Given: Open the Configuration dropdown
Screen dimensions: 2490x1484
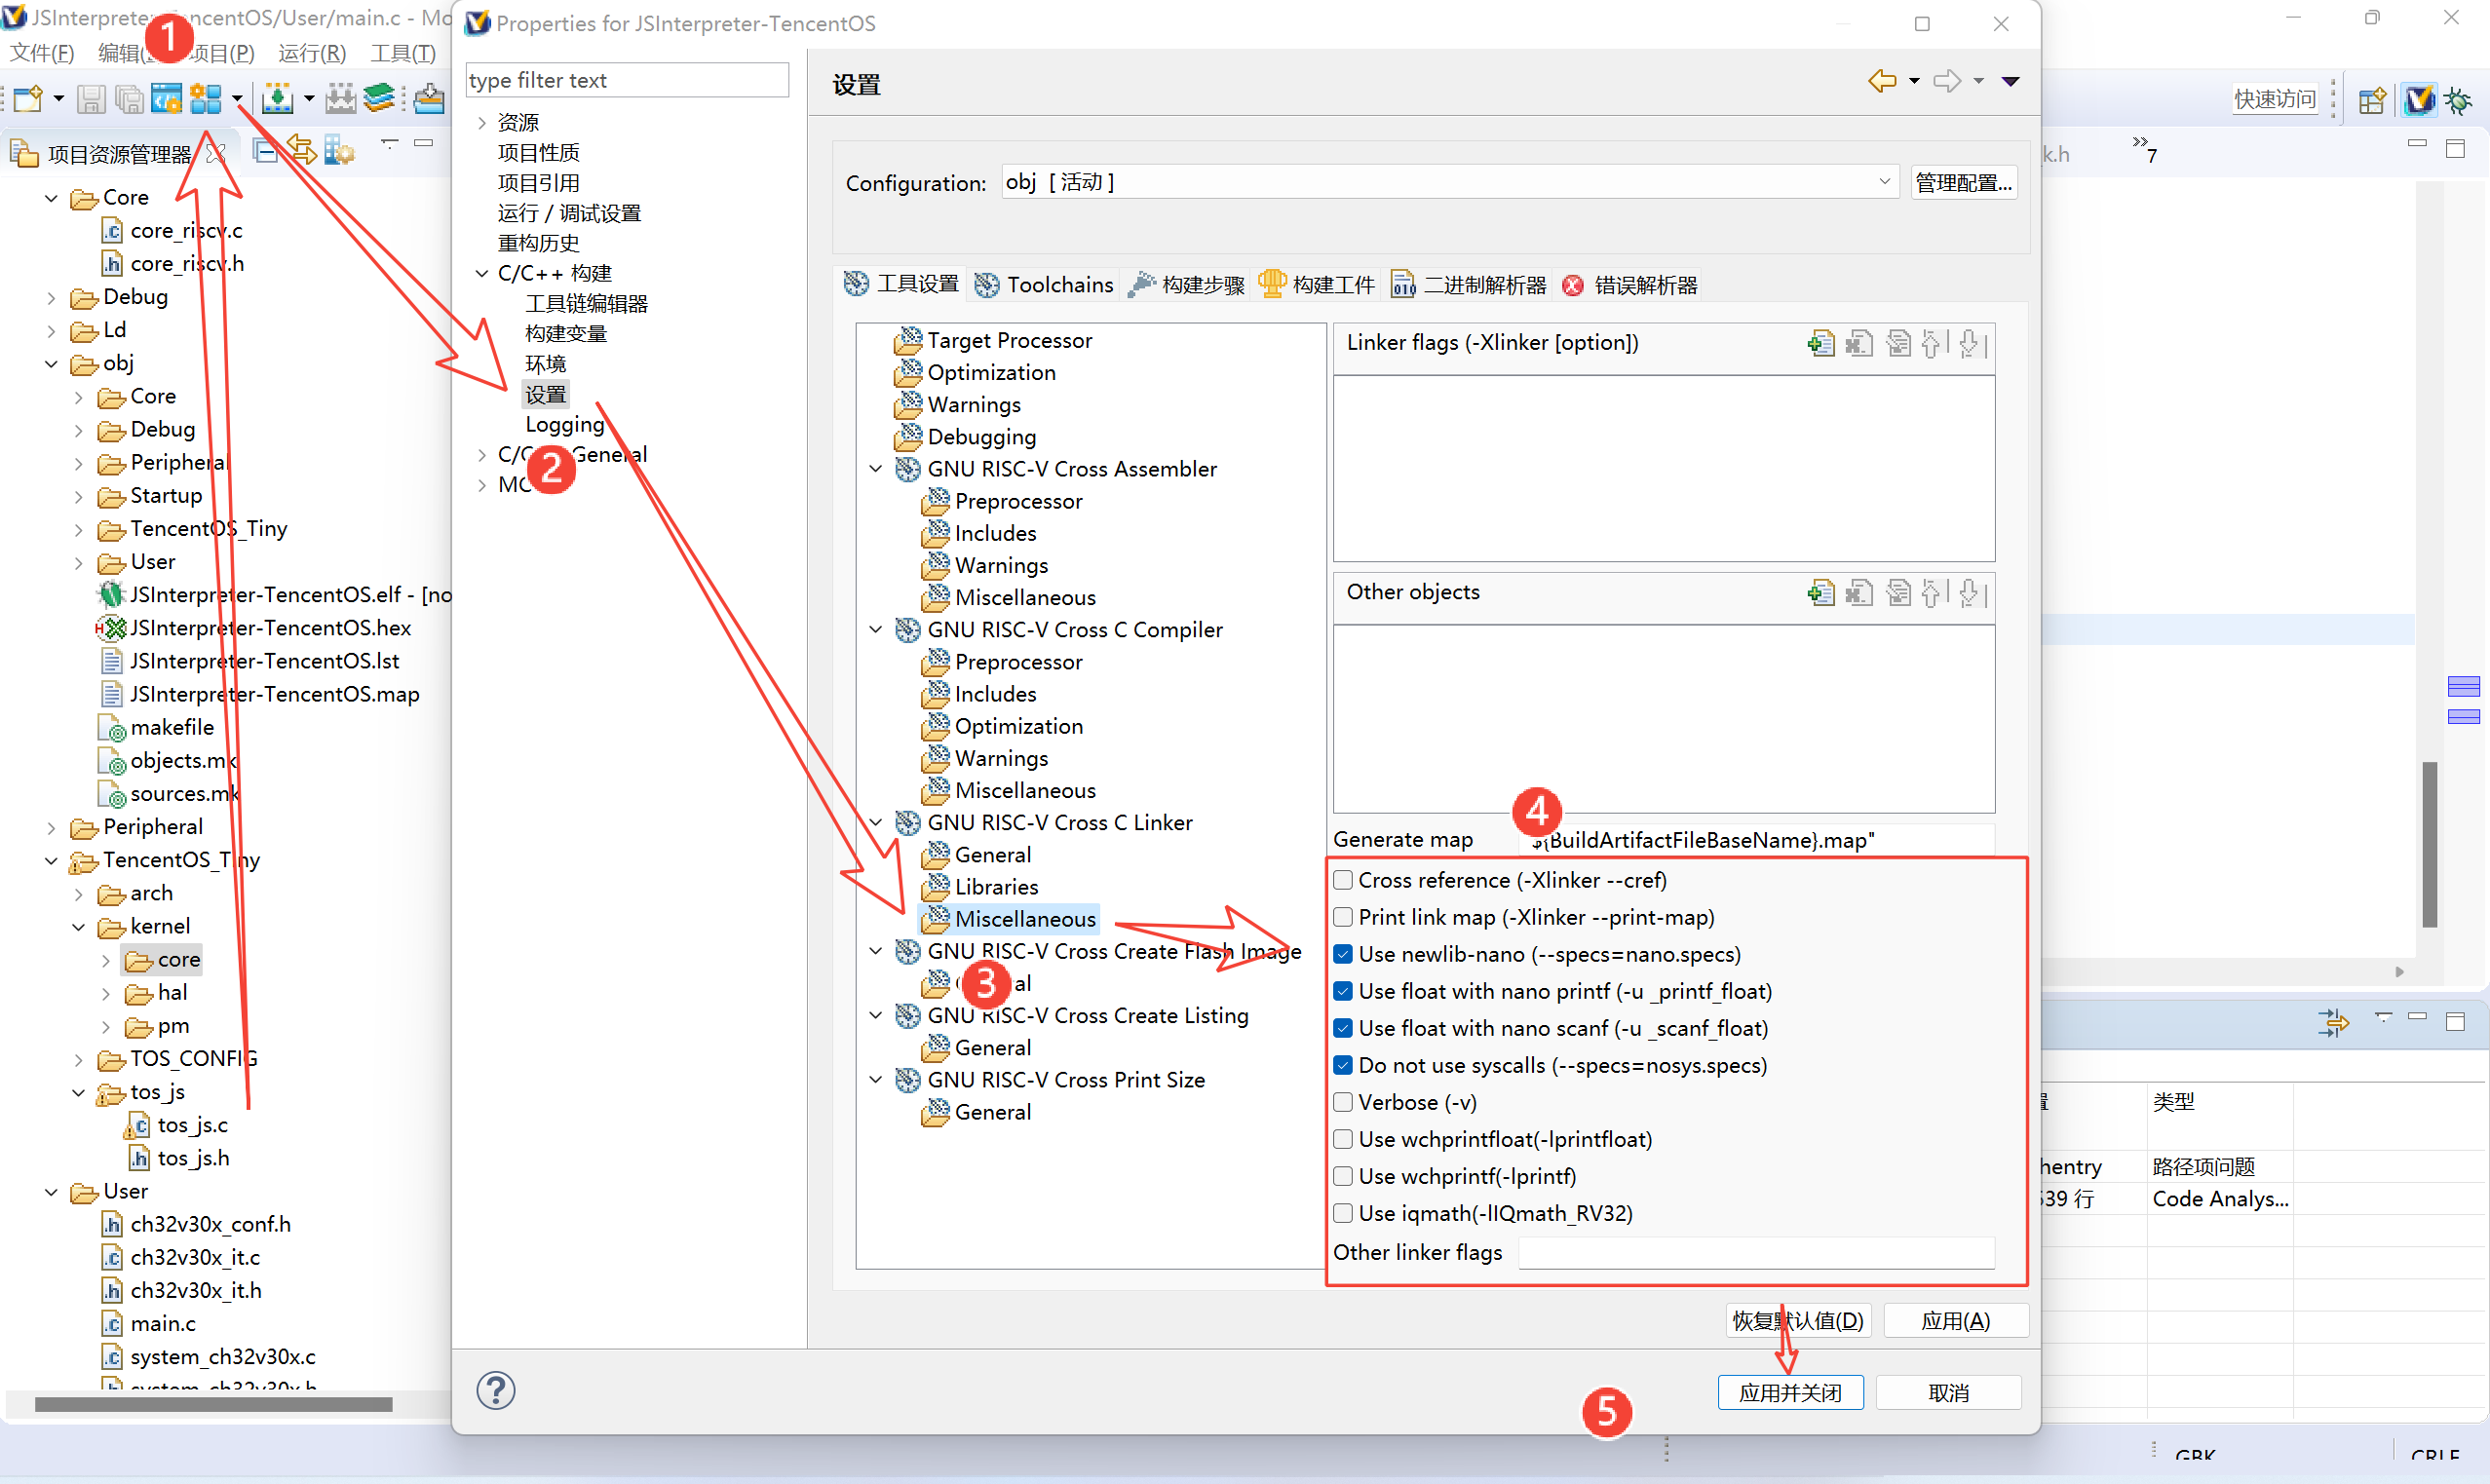Looking at the screenshot, I should point(1883,182).
